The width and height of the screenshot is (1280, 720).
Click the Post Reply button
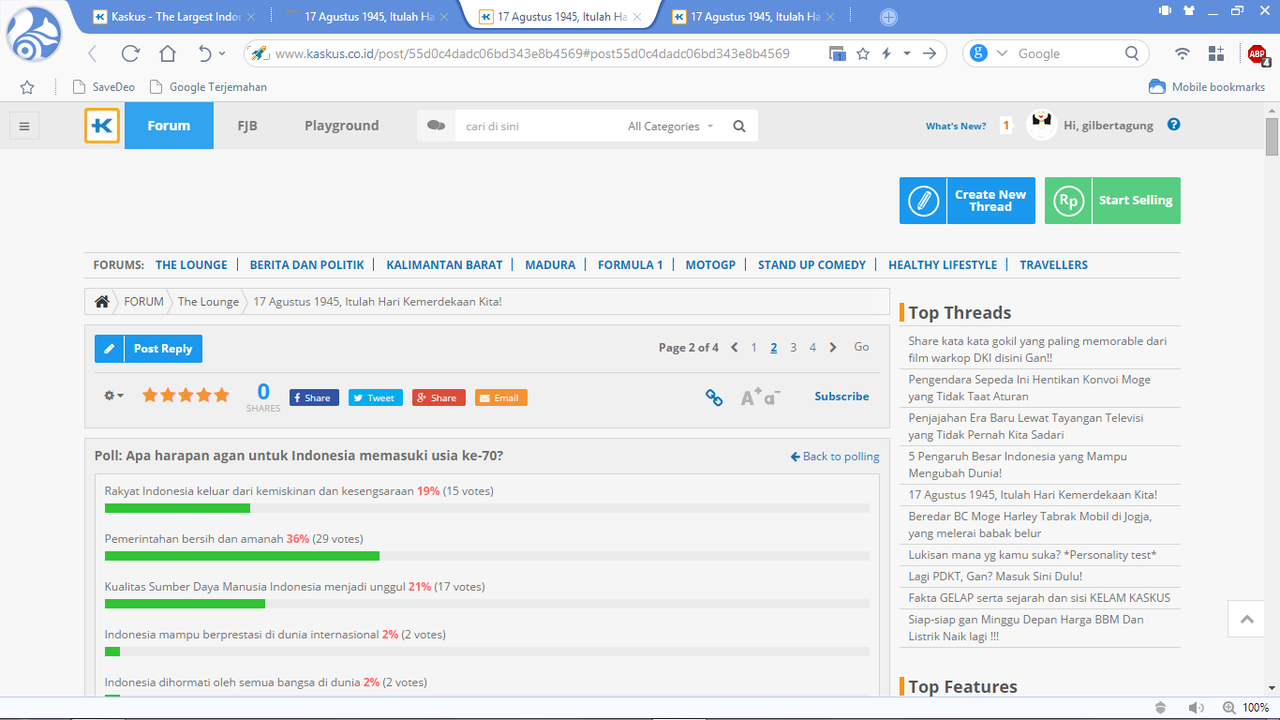tap(149, 348)
